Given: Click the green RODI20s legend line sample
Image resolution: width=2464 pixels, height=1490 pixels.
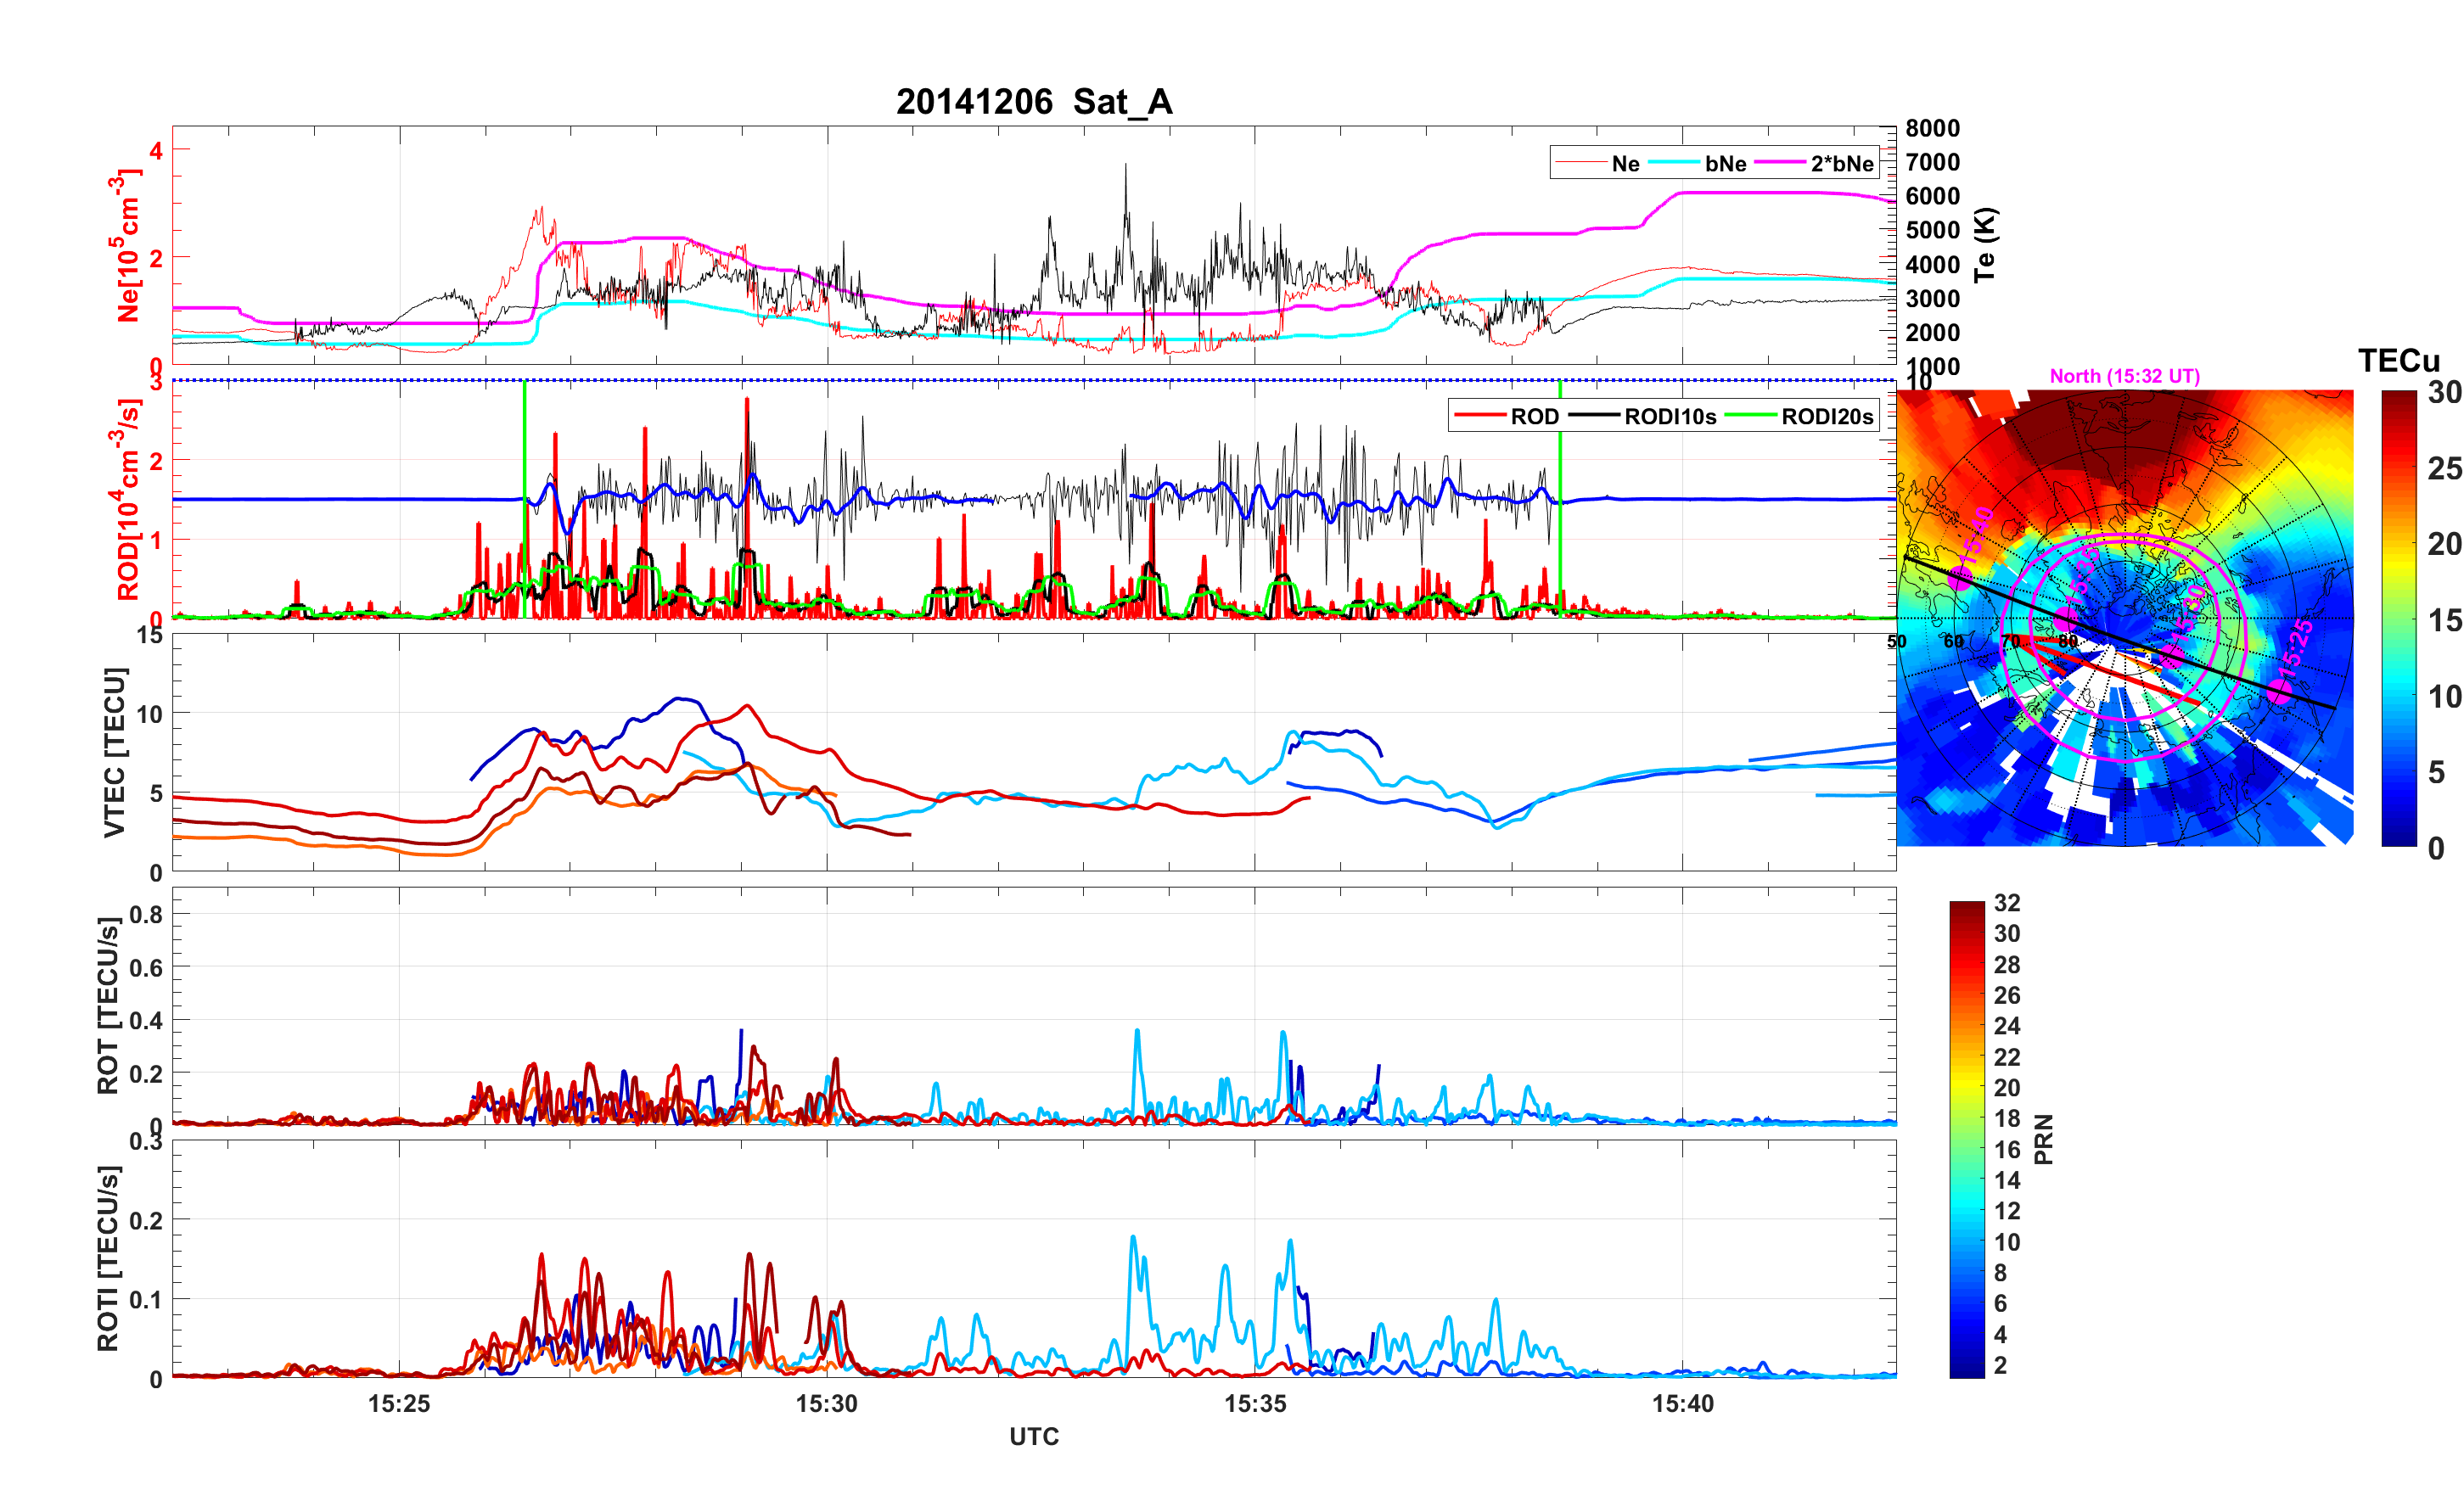Looking at the screenshot, I should tap(1750, 416).
